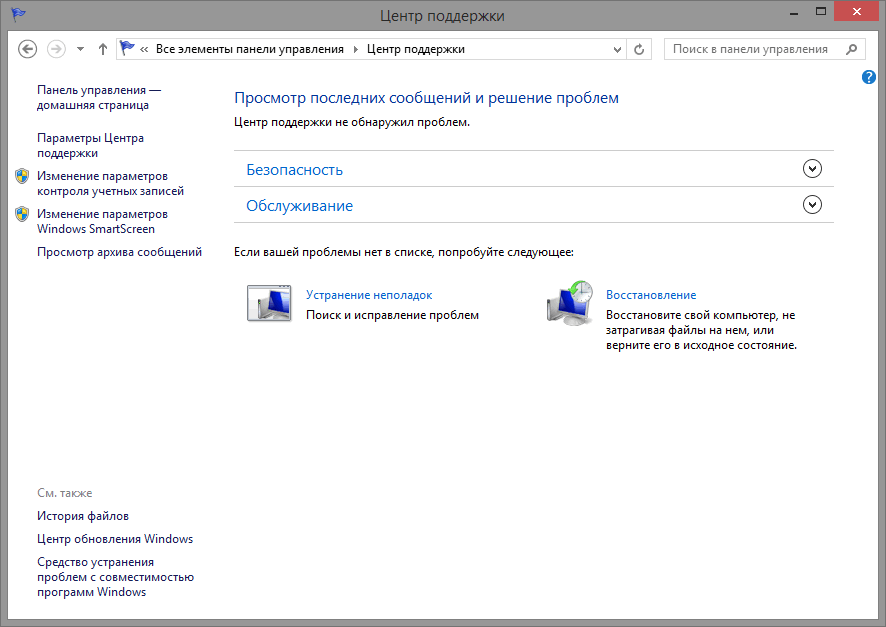
Task: Expand the Обслуживание section chevron
Action: (812, 205)
